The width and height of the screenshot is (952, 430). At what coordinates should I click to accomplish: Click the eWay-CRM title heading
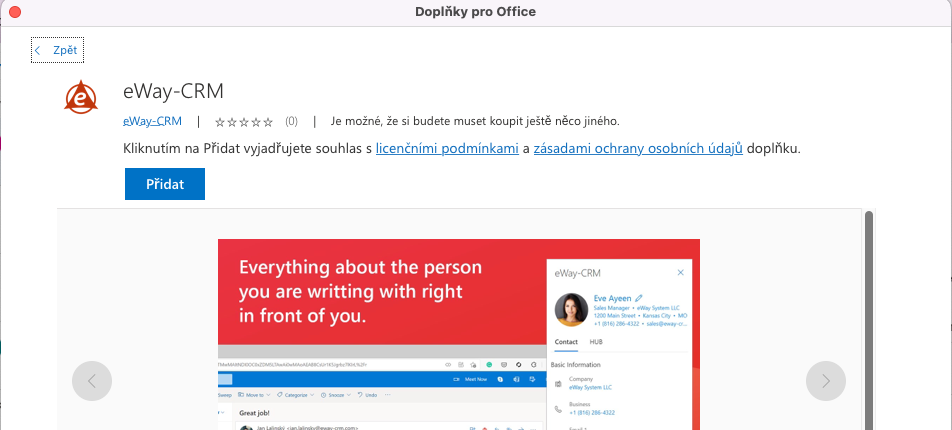[x=174, y=92]
